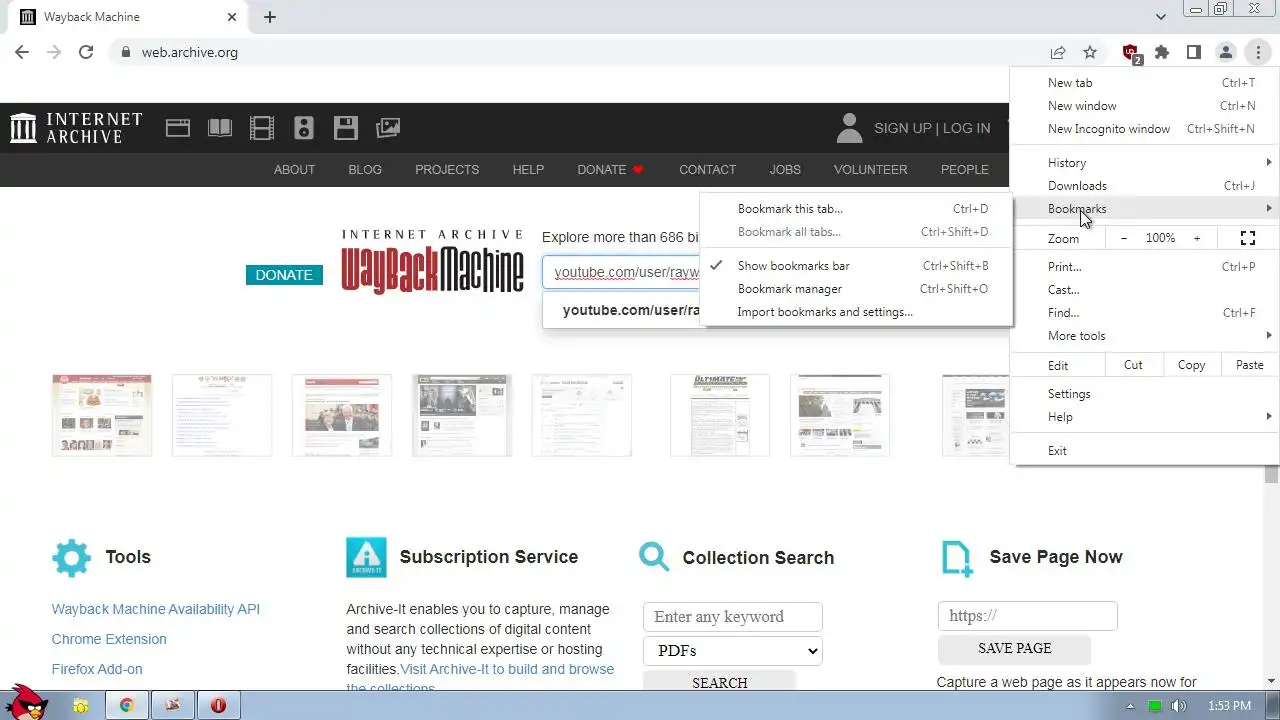The width and height of the screenshot is (1280, 720).
Task: Open the browser side panel icon
Action: (x=1193, y=52)
